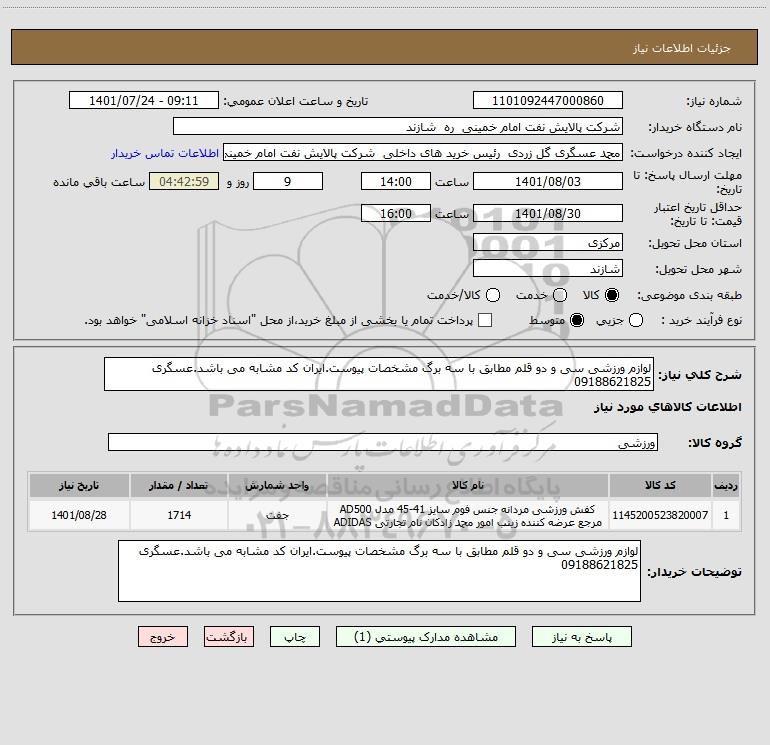Click the چاپ print button
Viewport: 770px width, 745px height.
295,636
